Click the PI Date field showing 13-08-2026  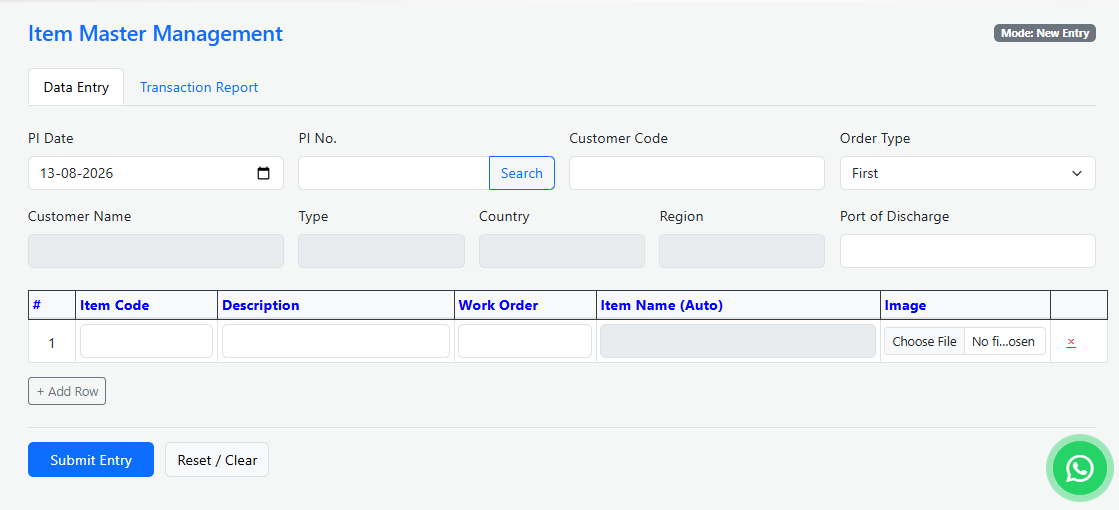click(x=156, y=173)
